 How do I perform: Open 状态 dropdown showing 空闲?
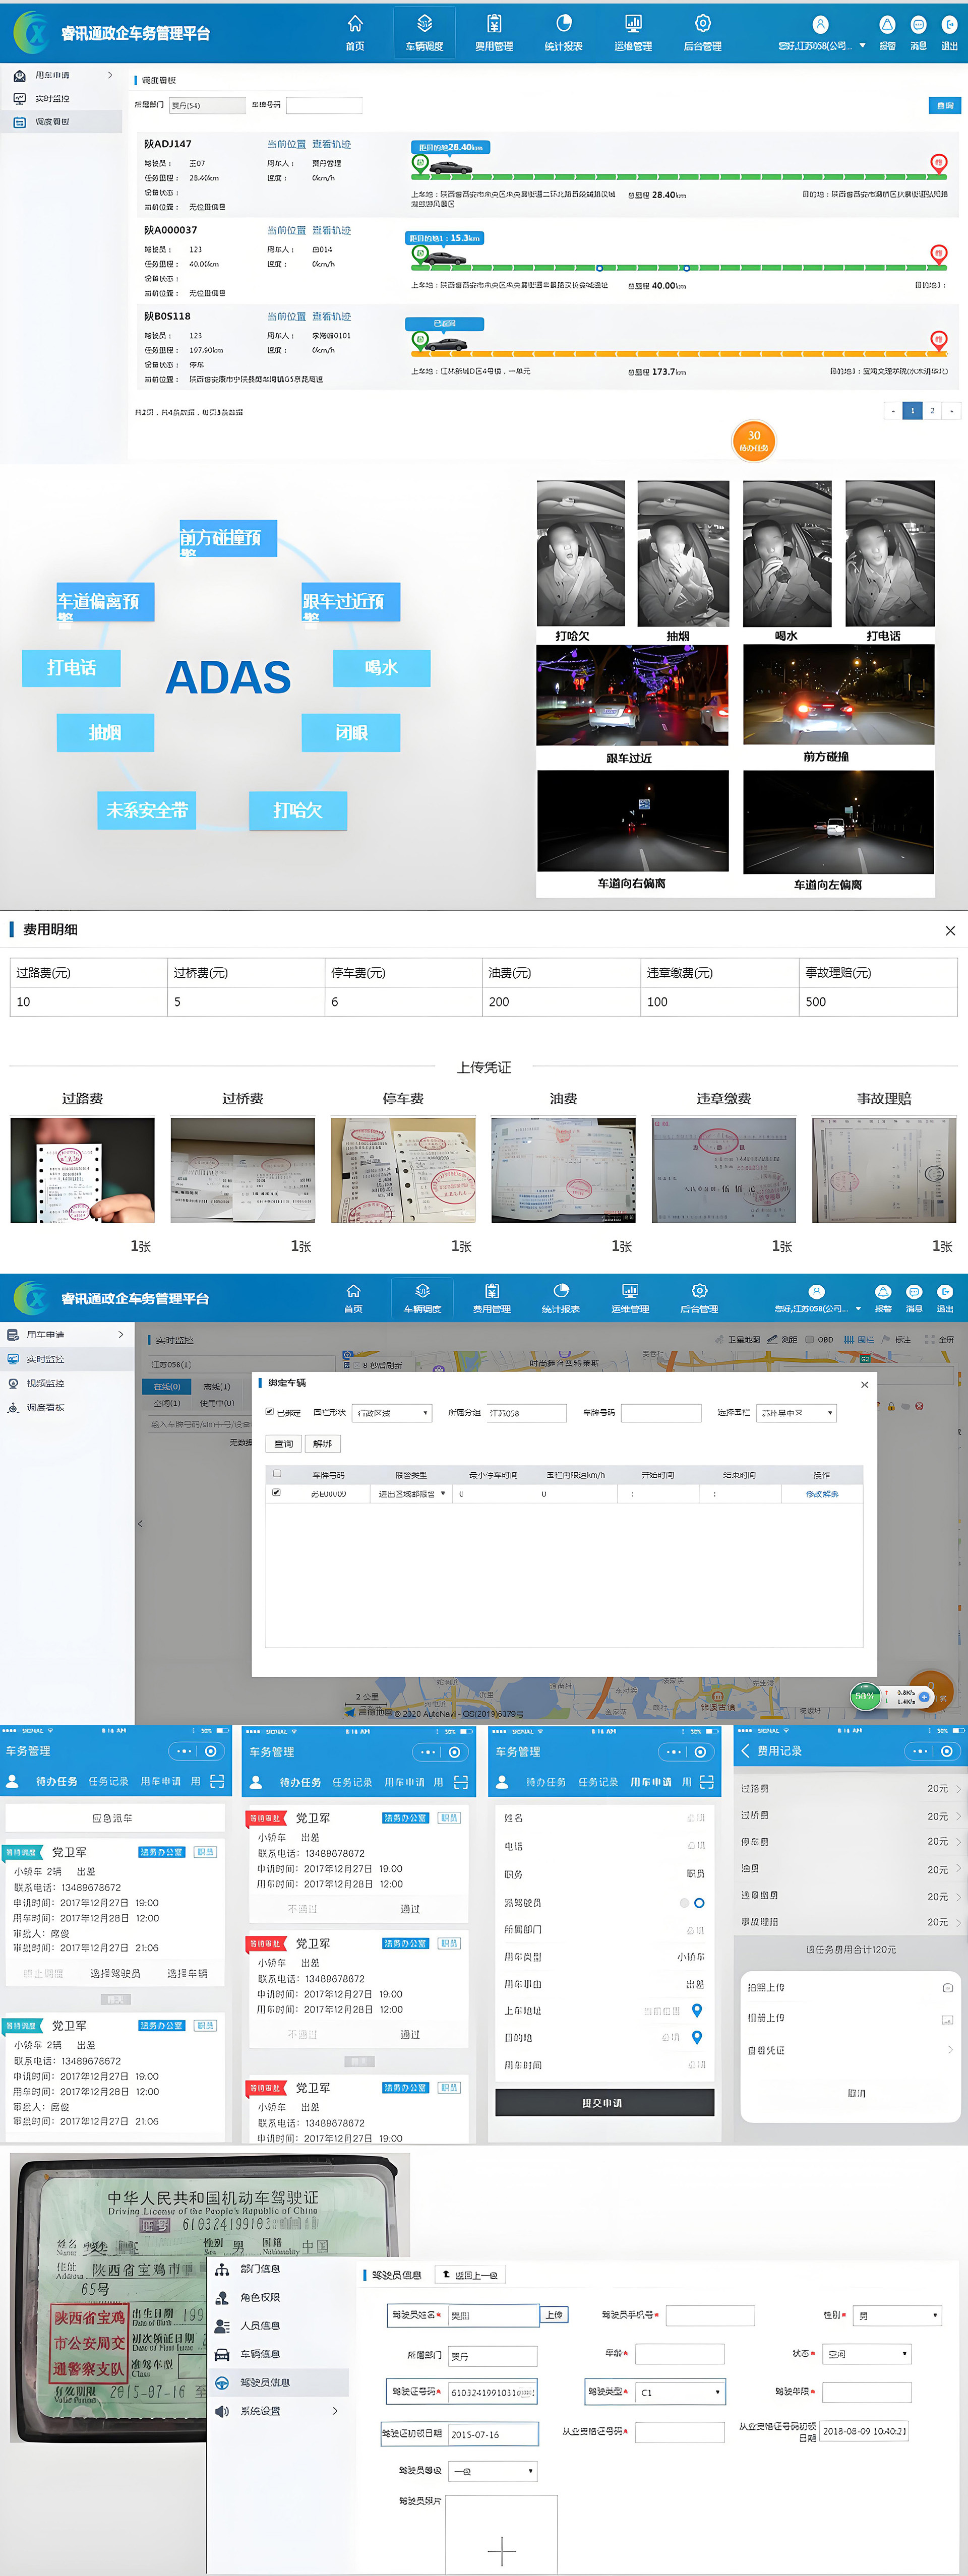[x=866, y=2354]
